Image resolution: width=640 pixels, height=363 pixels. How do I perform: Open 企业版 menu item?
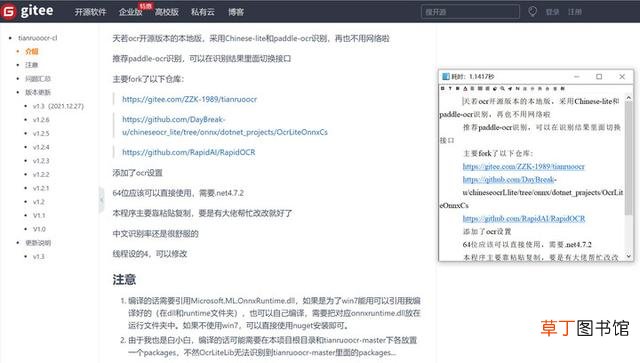[x=130, y=12]
